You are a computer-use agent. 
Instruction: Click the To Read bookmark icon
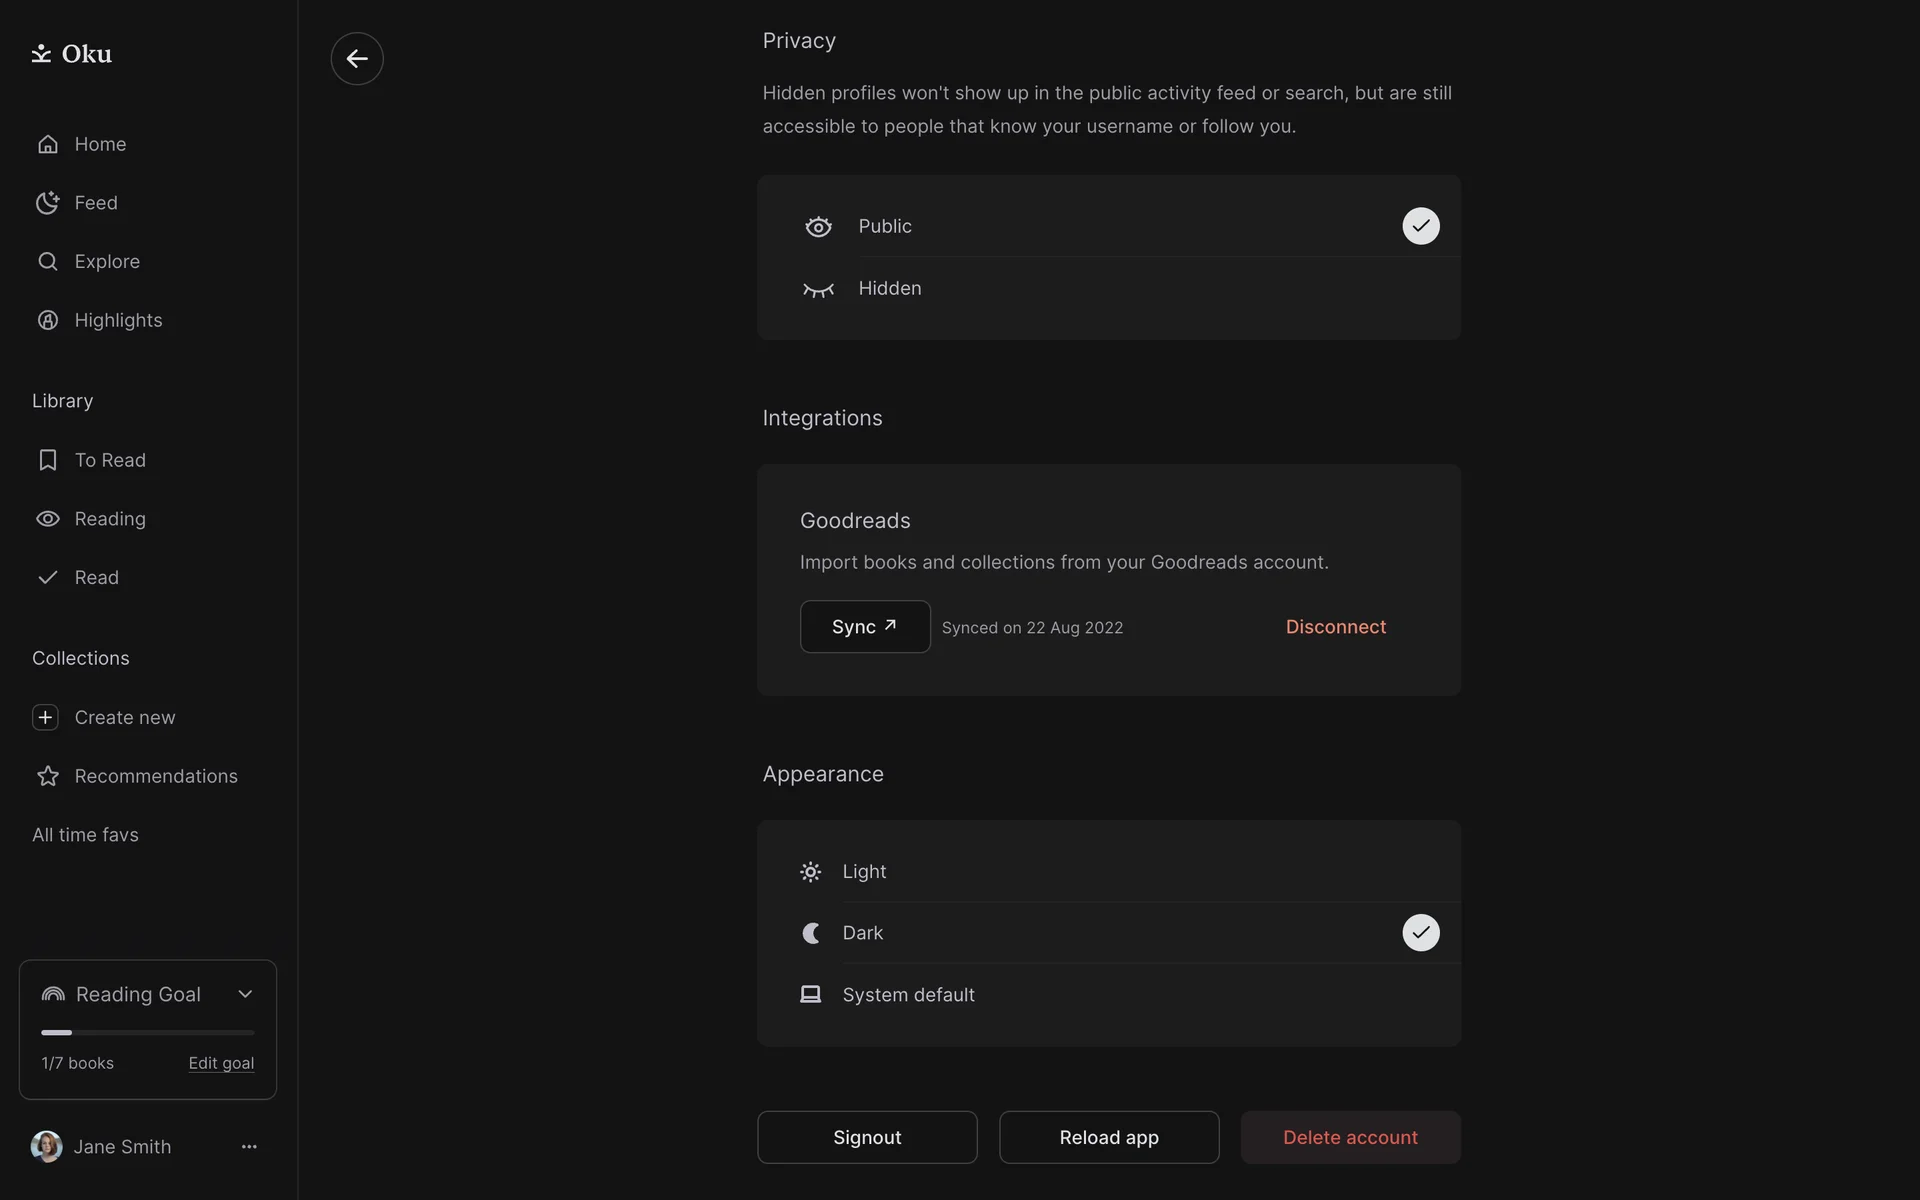click(47, 460)
